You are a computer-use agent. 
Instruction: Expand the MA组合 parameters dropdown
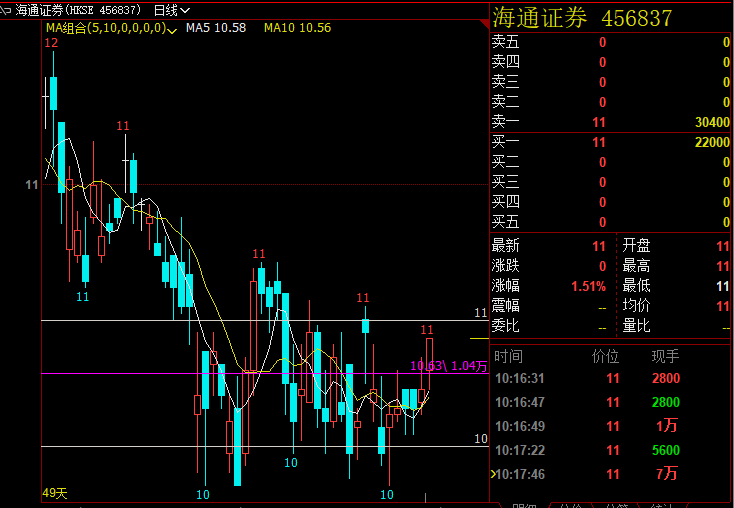tap(172, 29)
